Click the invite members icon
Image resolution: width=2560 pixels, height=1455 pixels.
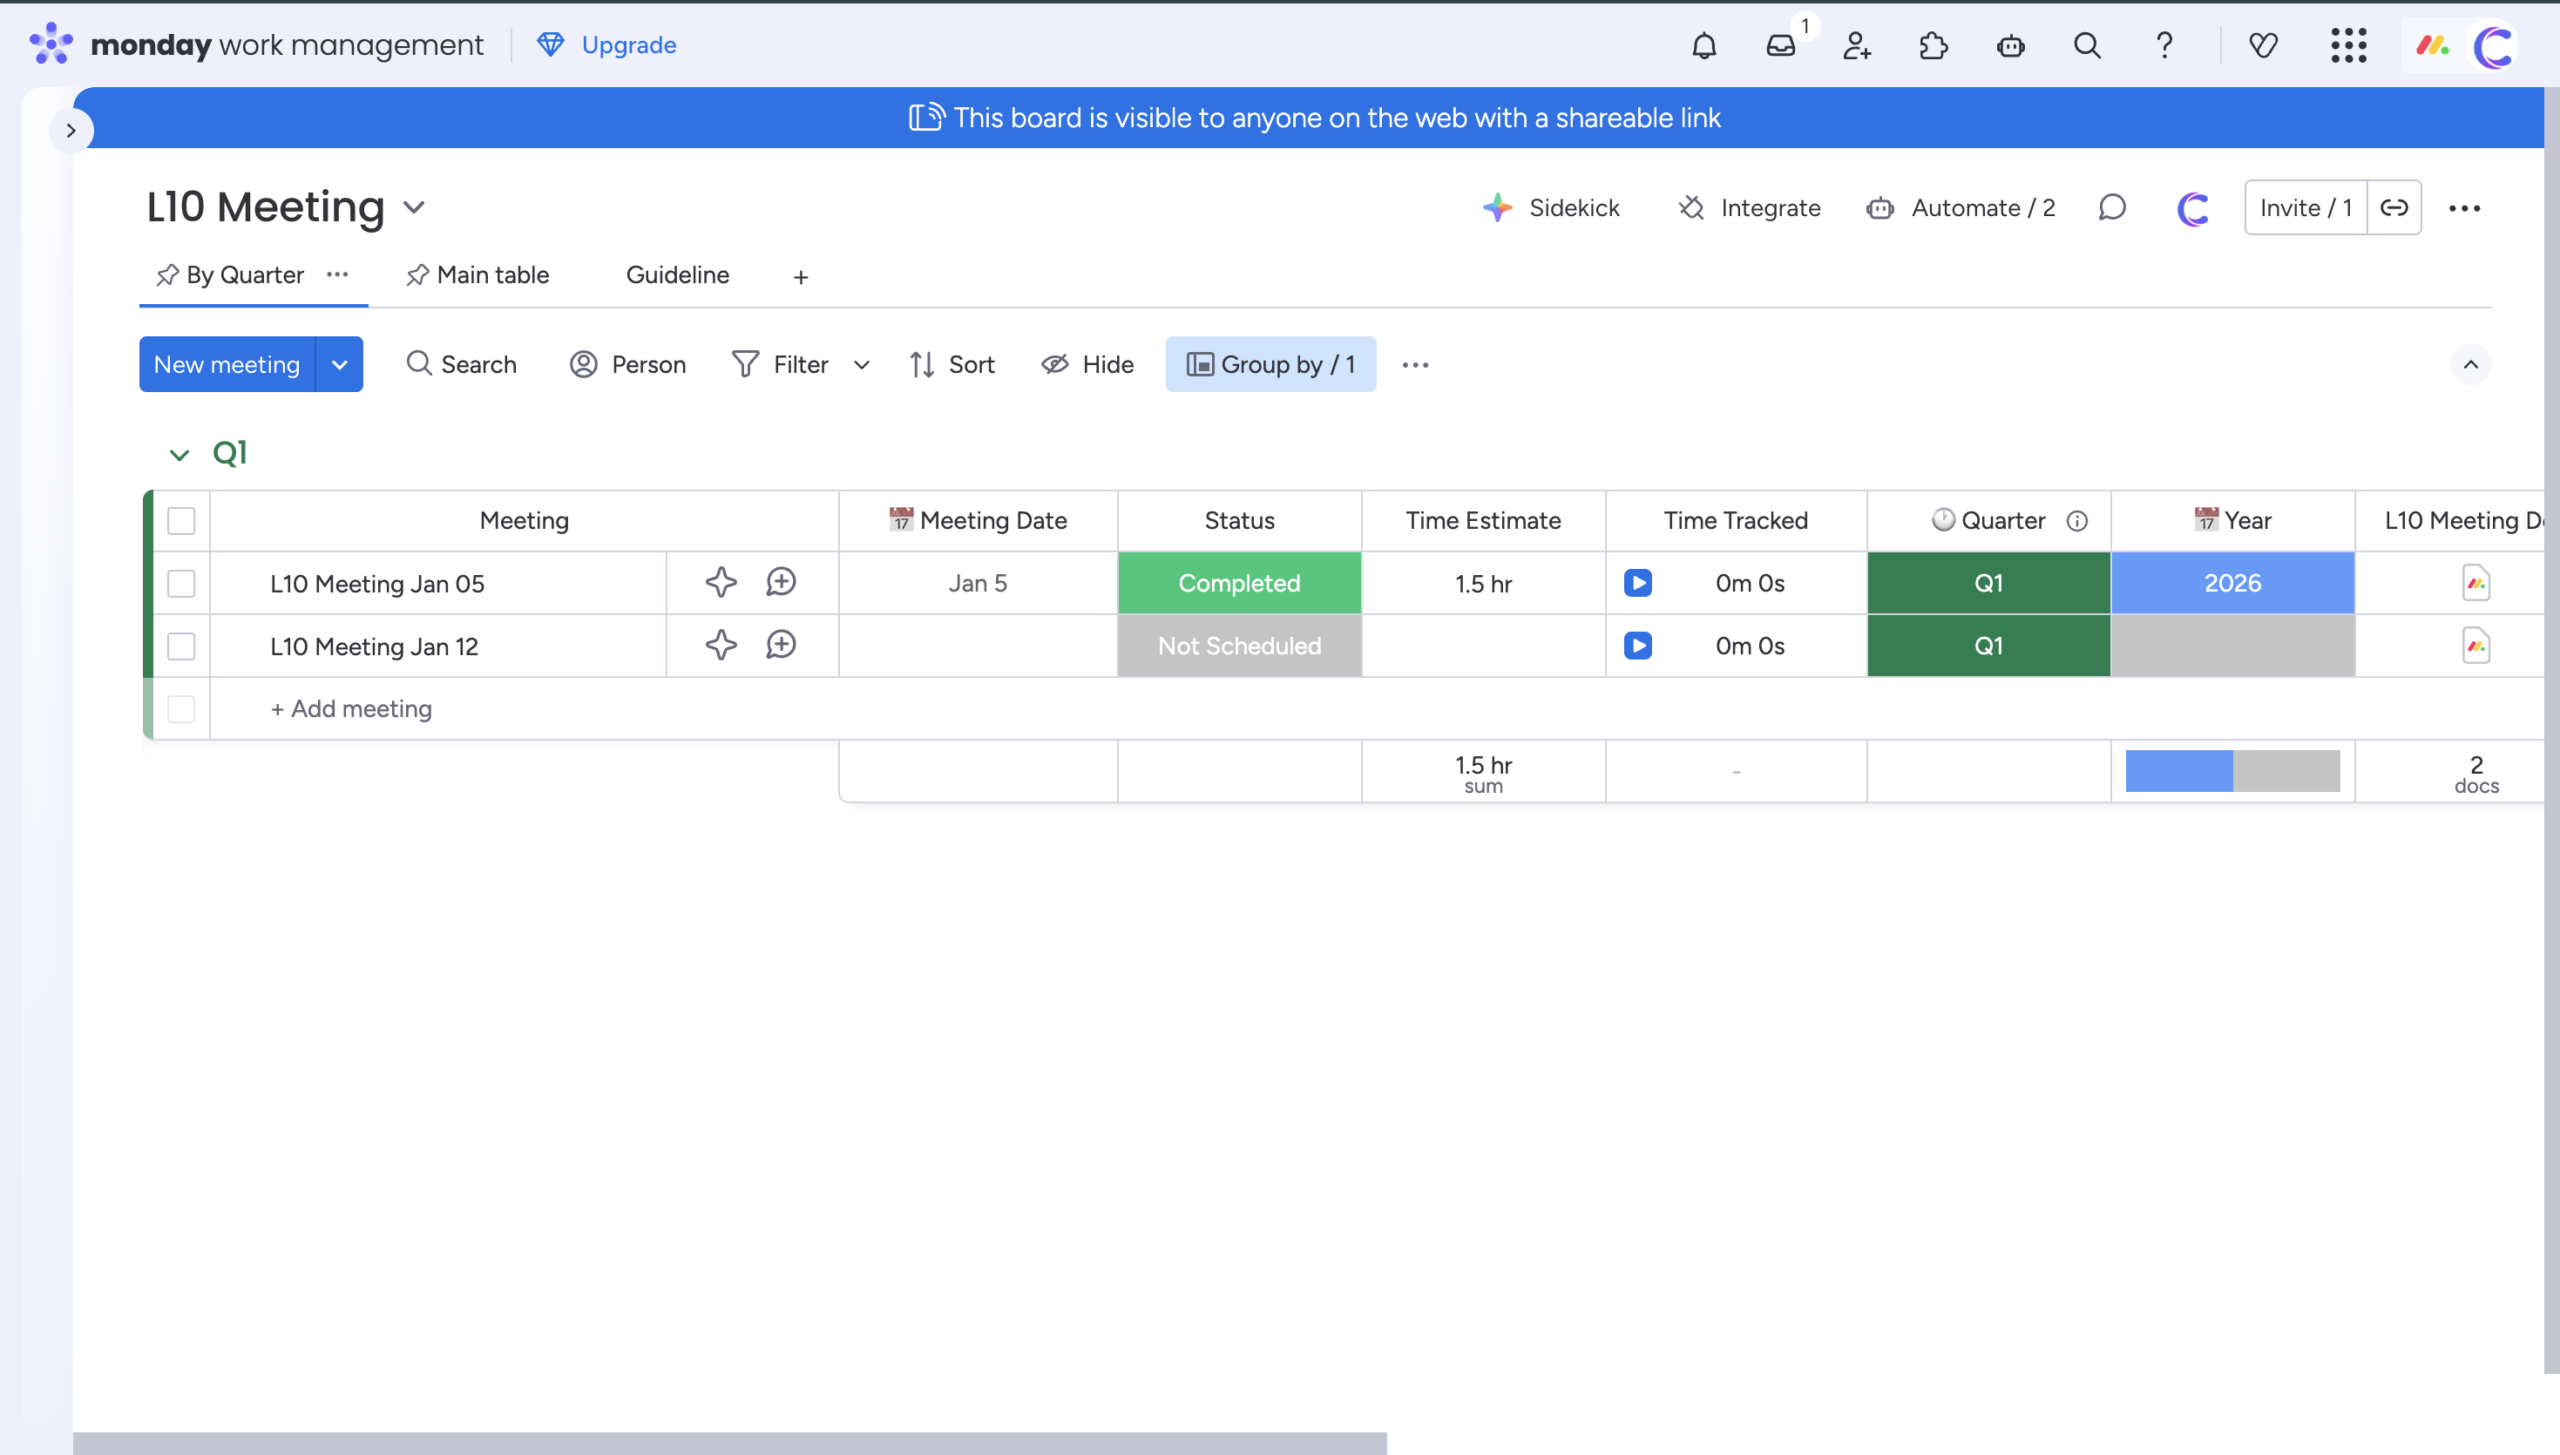coord(1857,46)
